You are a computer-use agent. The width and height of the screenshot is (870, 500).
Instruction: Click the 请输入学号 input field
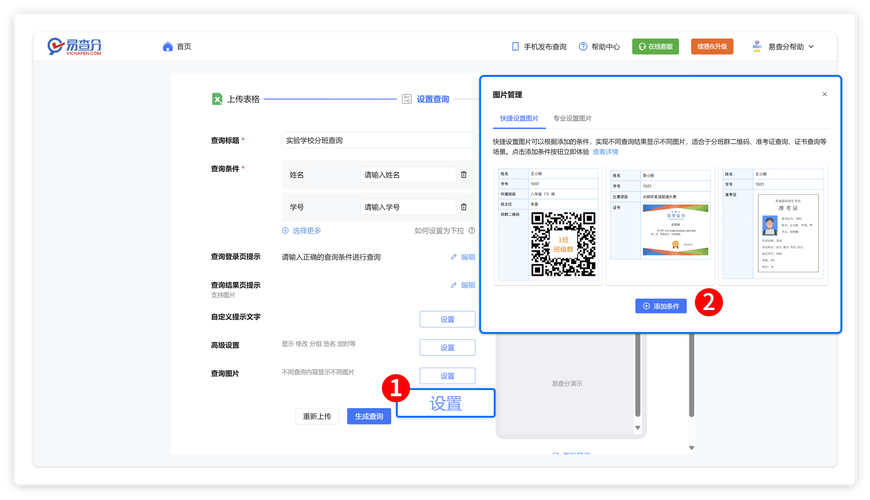click(x=408, y=207)
